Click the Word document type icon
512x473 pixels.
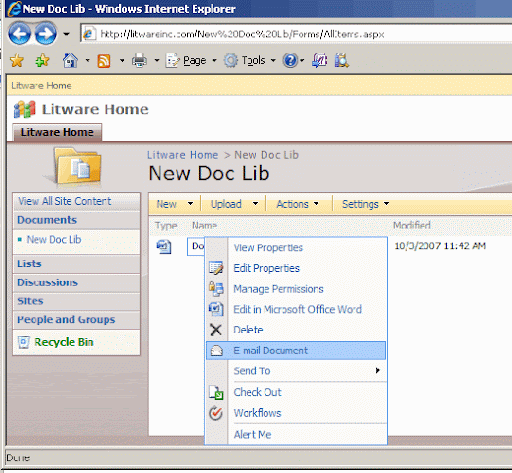164,247
